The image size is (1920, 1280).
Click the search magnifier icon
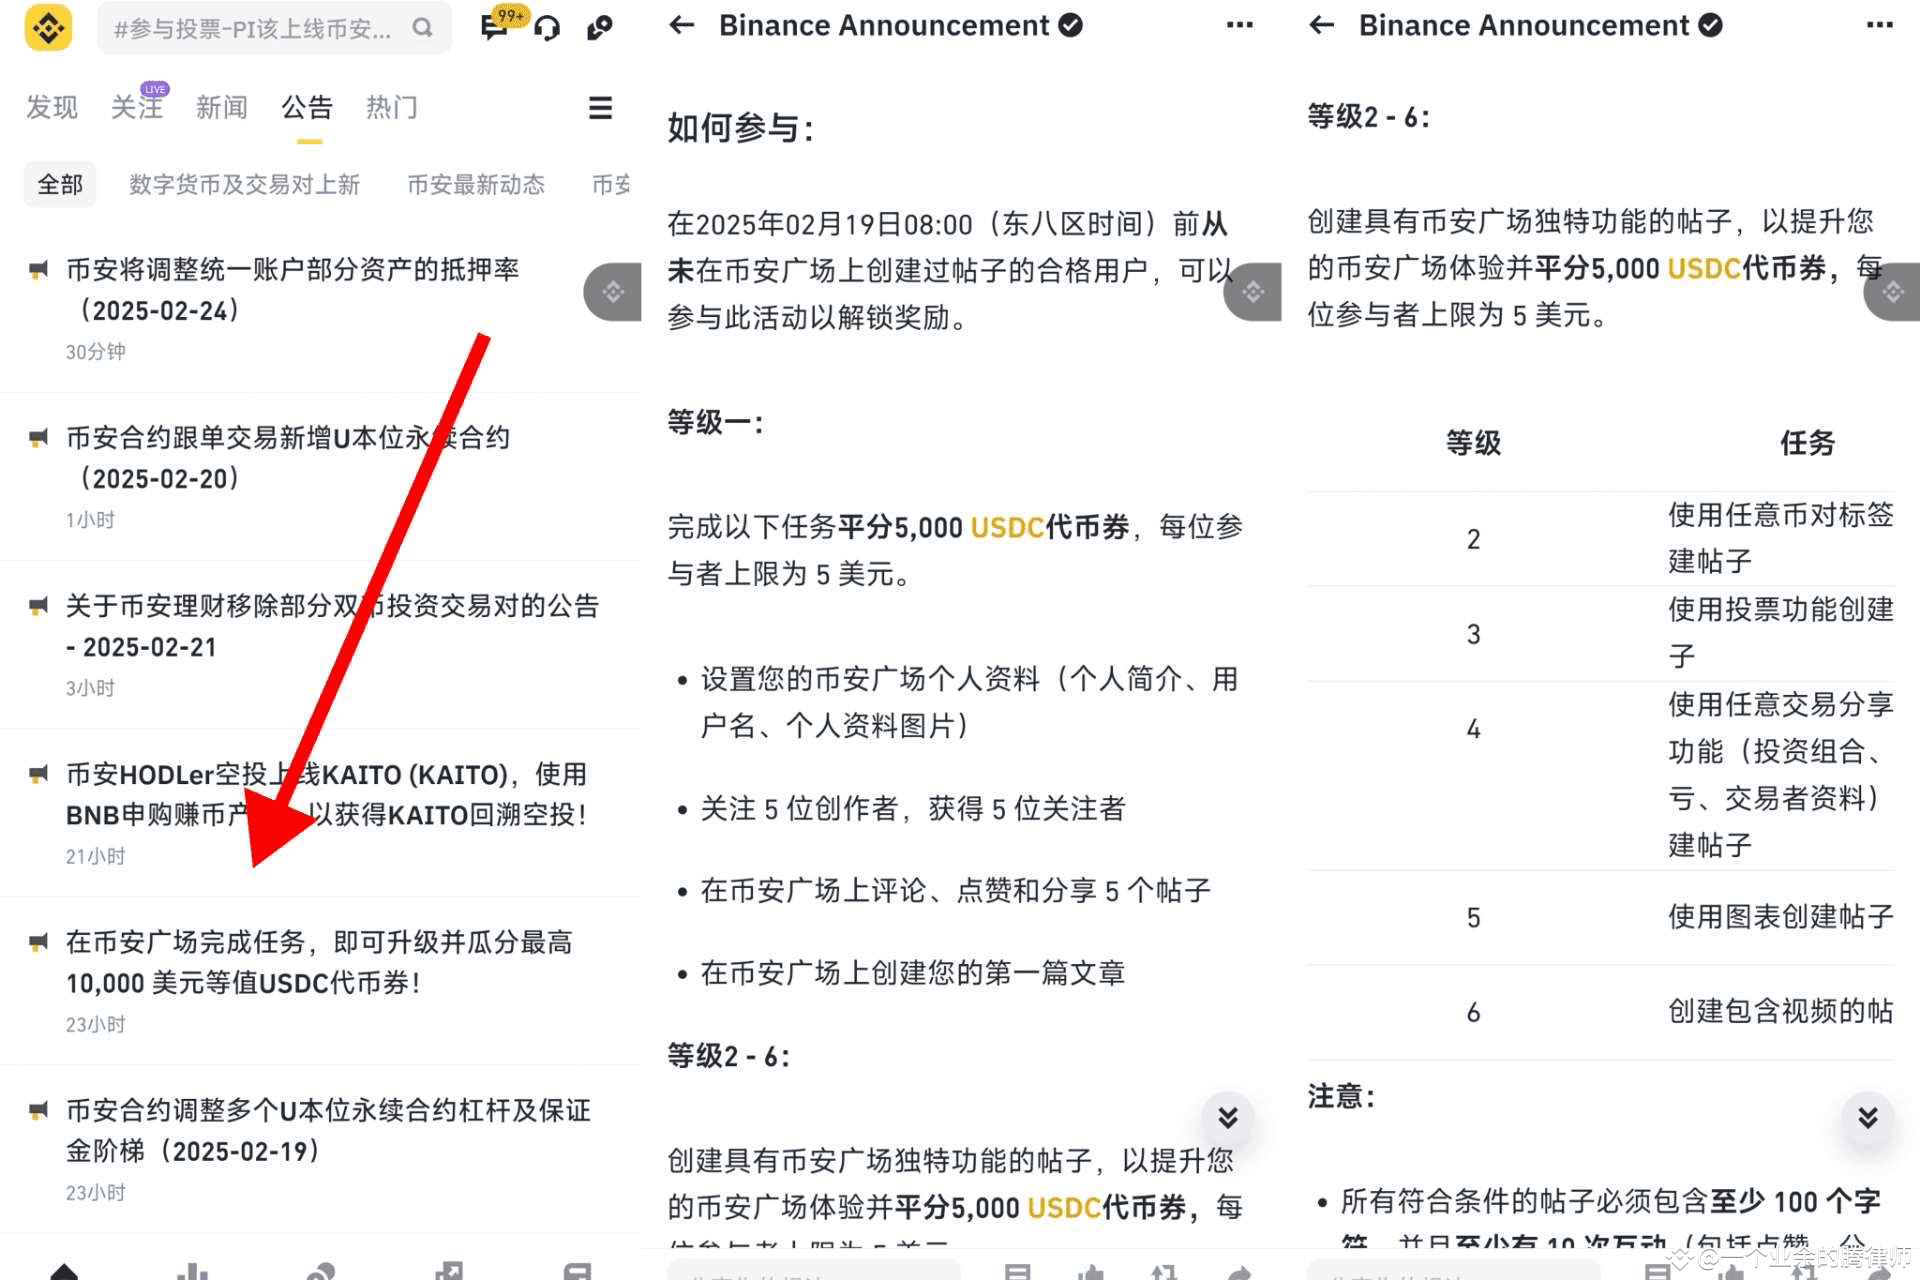pyautogui.click(x=422, y=28)
